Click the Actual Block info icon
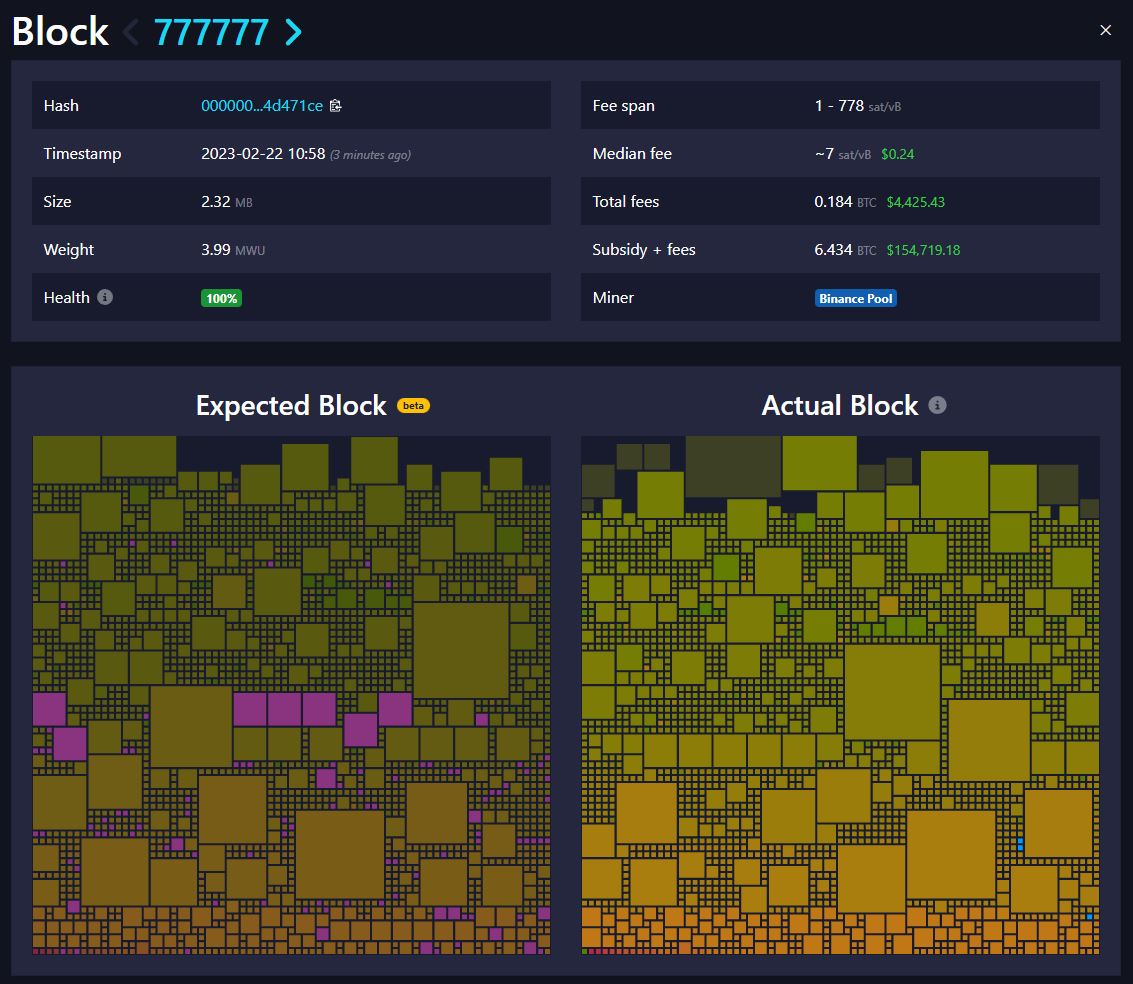The width and height of the screenshot is (1133, 984). pyautogui.click(x=937, y=405)
